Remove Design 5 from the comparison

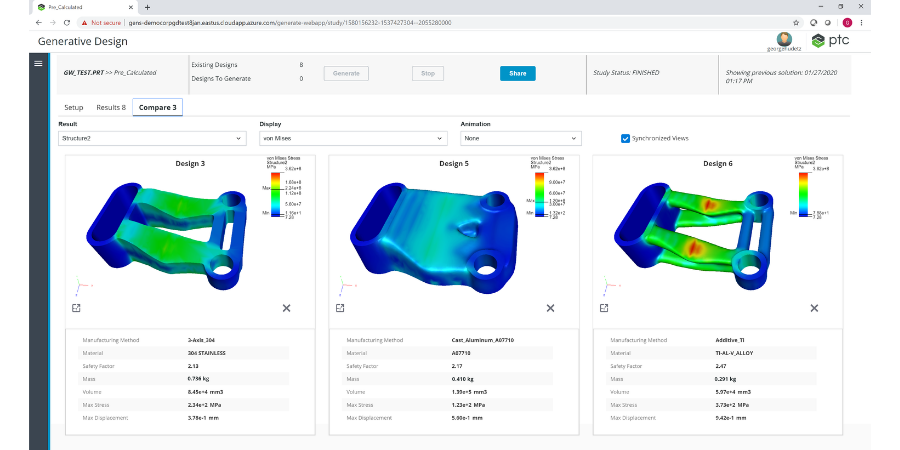551,307
